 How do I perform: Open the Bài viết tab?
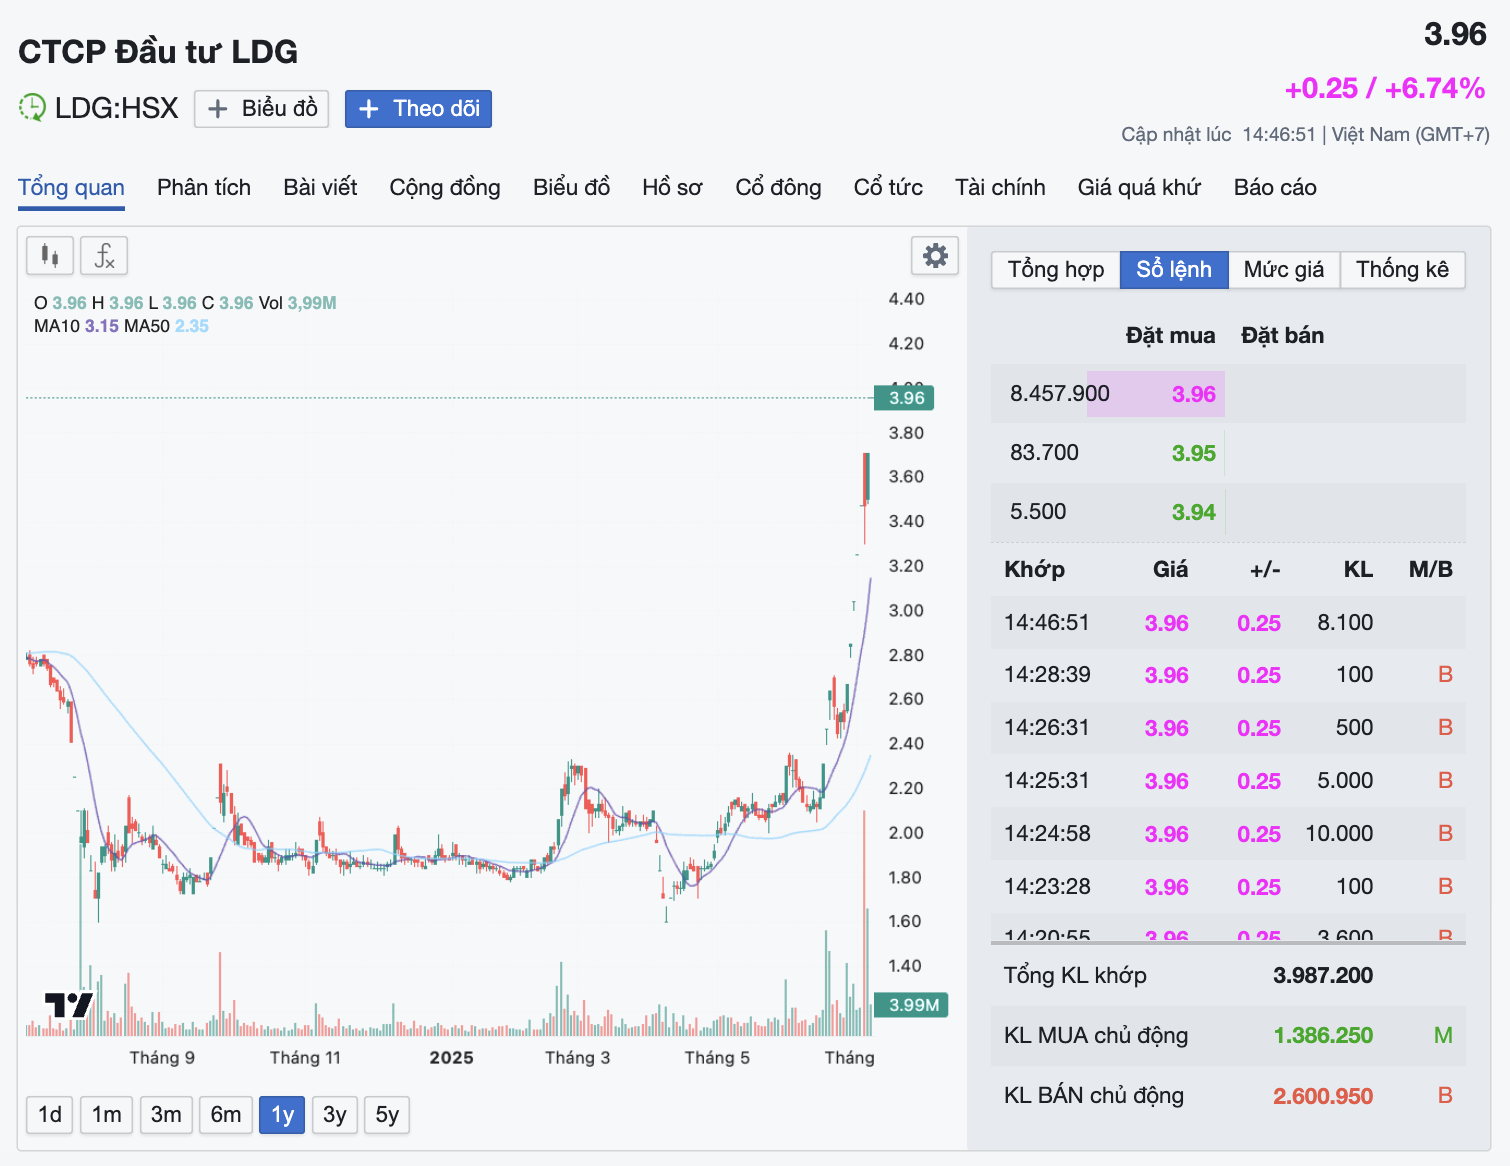point(320,188)
